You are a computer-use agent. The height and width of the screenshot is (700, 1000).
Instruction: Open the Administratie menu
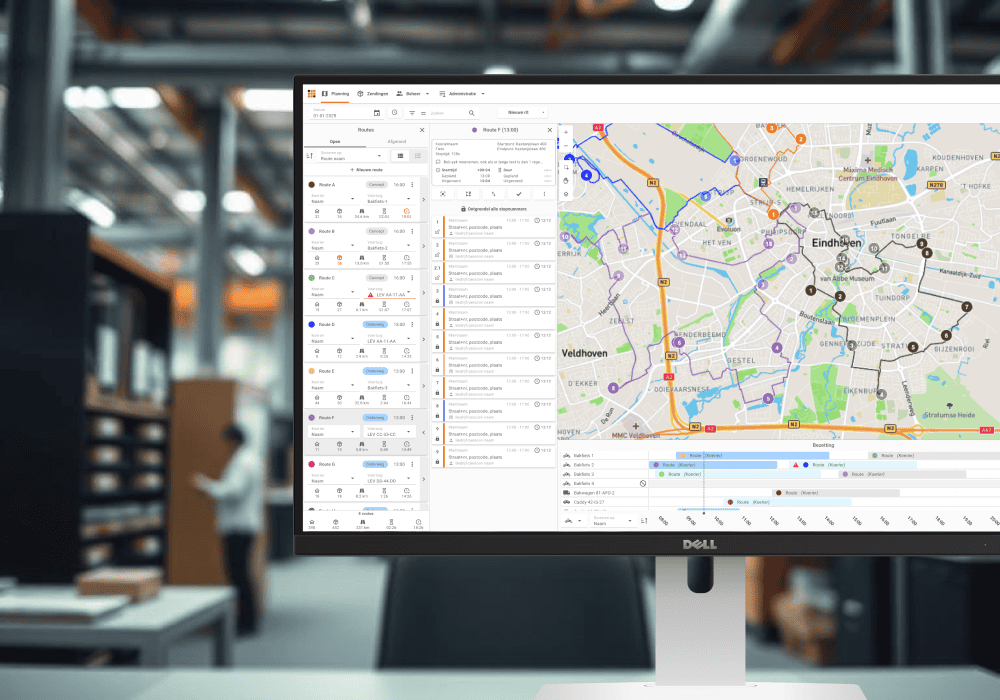click(462, 94)
